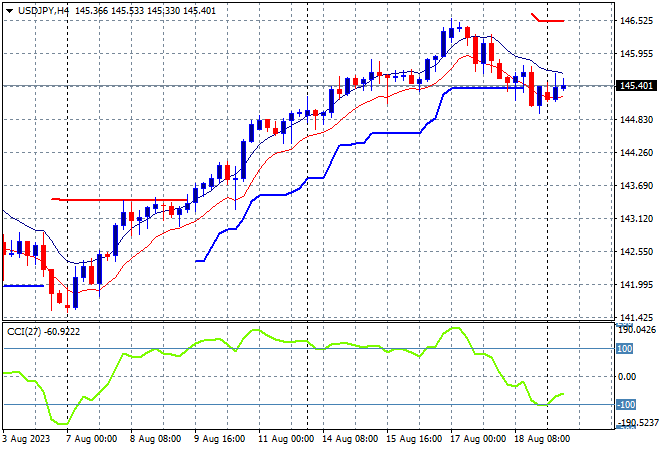Click the 3 Aug 2023 date label
Screen dimensions: 660x450
pyautogui.click(x=26, y=439)
